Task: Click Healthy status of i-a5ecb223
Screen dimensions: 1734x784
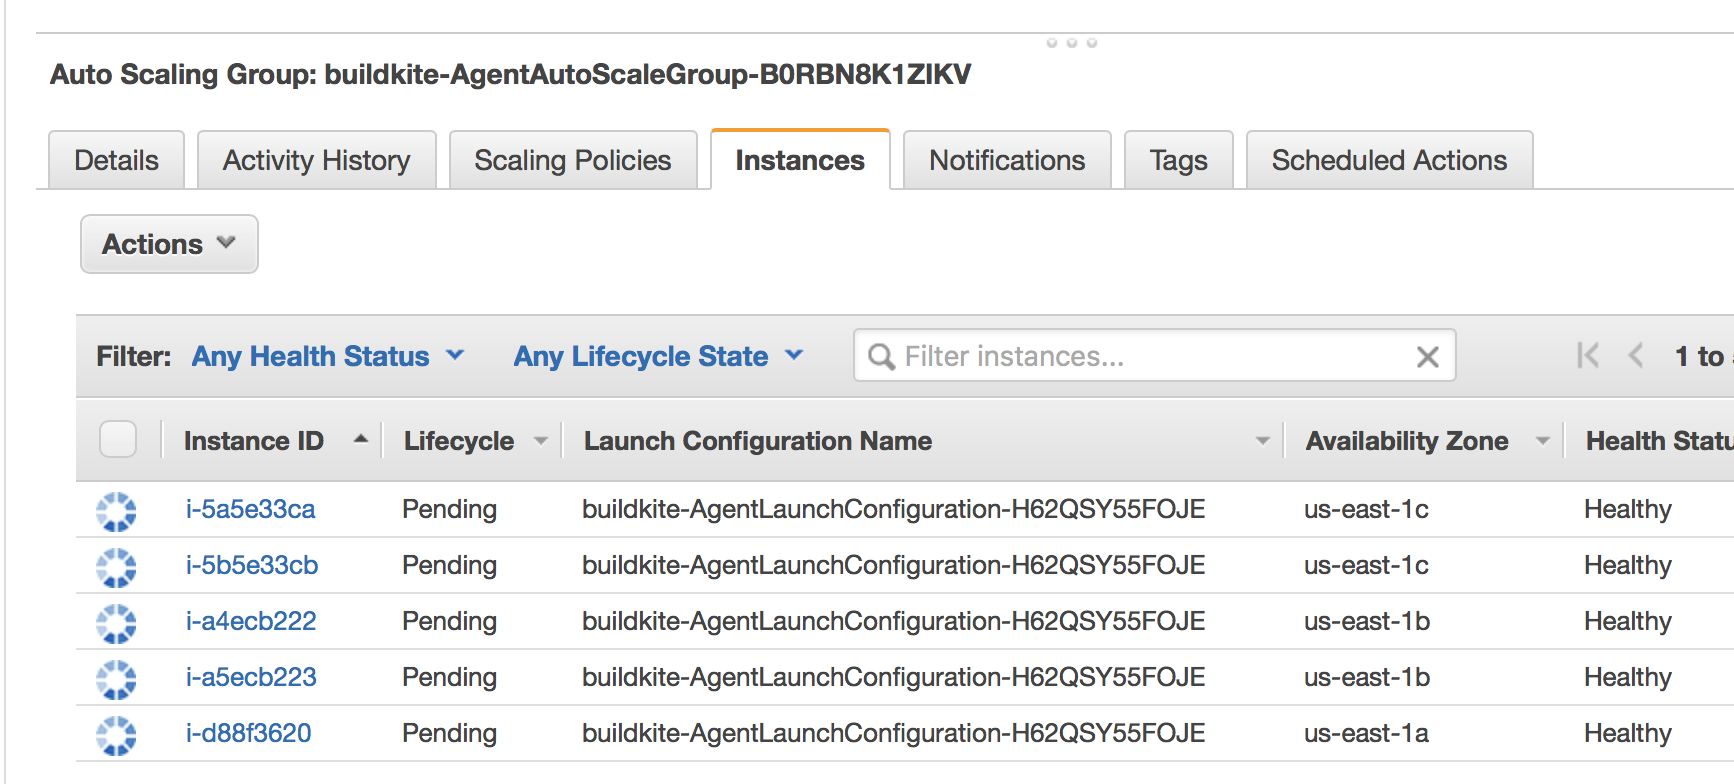Action: (x=1628, y=677)
